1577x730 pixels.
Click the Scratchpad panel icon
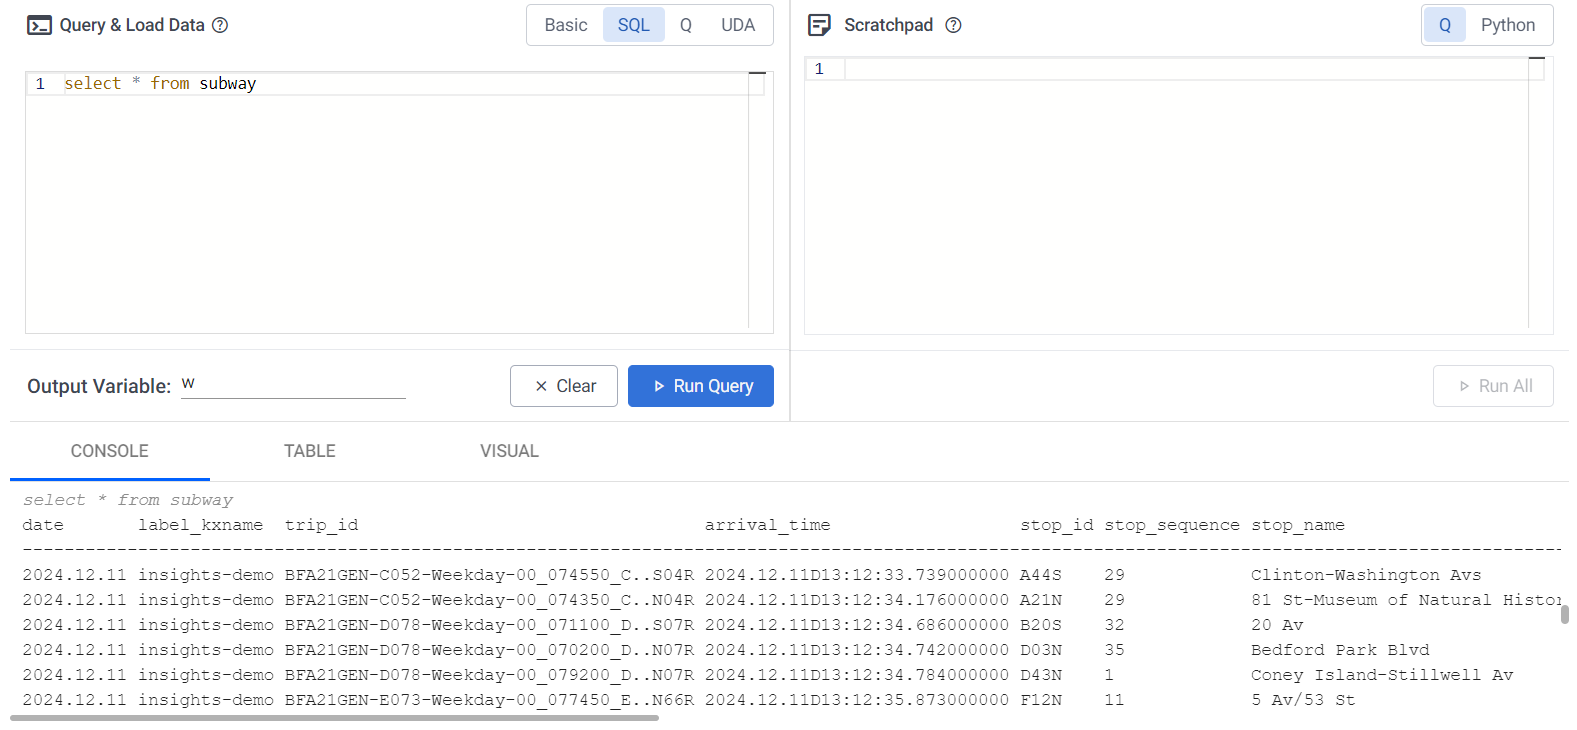pyautogui.click(x=817, y=24)
